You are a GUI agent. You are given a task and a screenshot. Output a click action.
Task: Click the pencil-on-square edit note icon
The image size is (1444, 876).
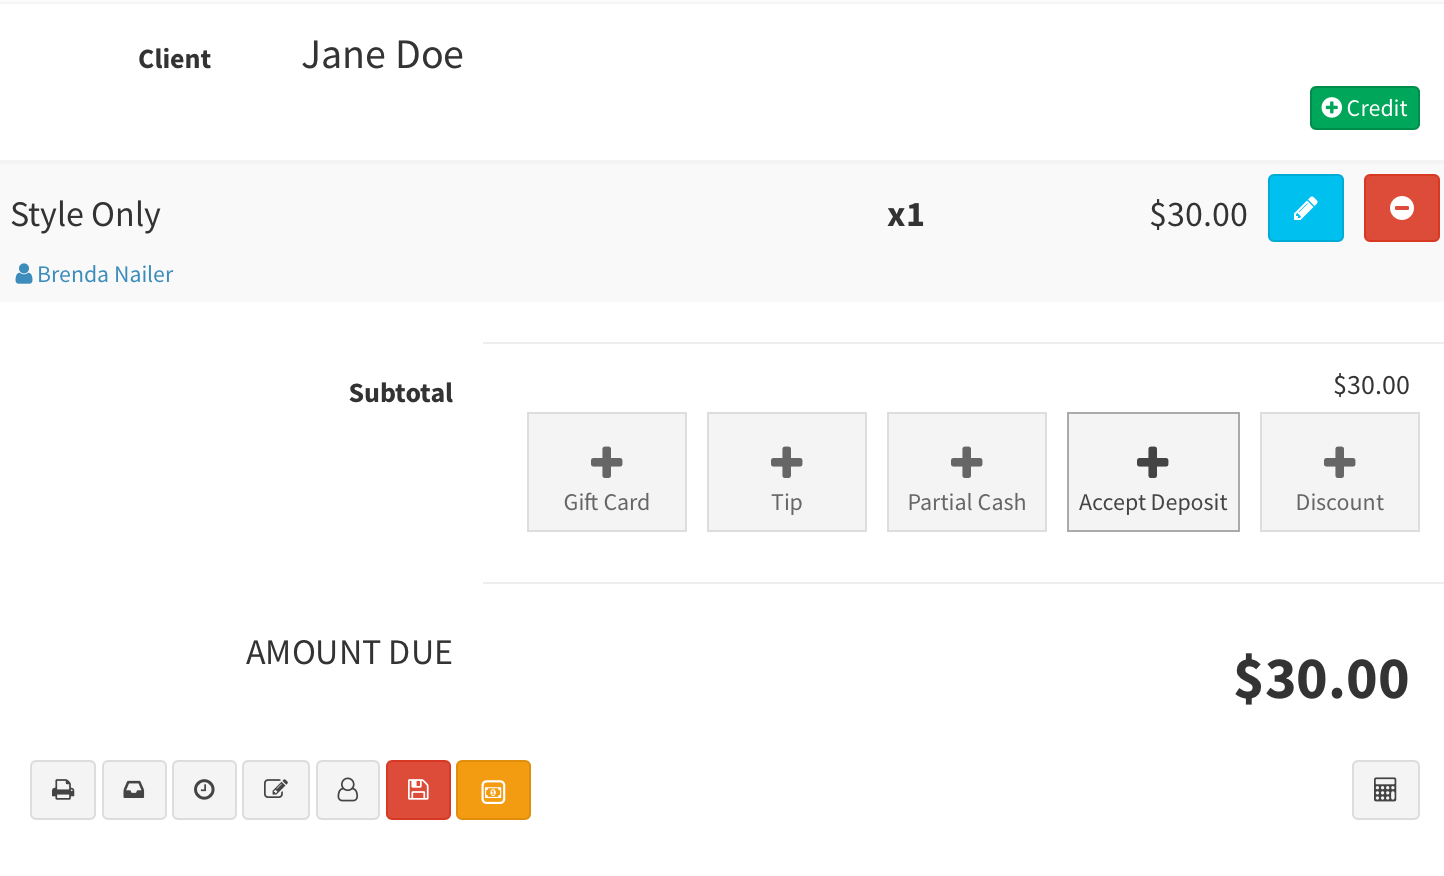(x=276, y=790)
